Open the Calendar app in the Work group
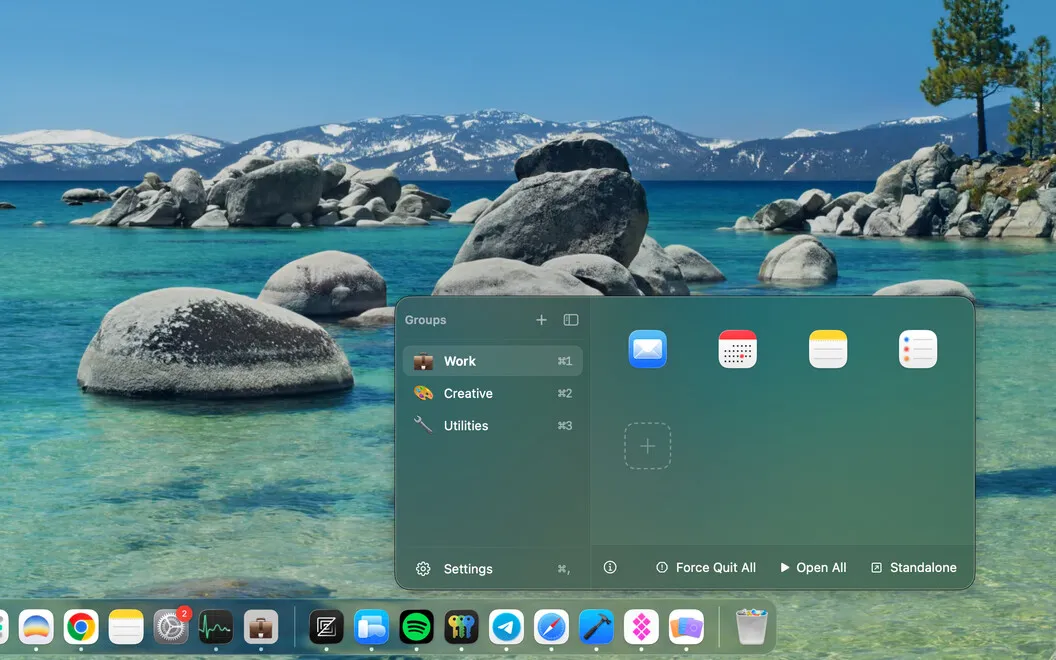Screen dimensions: 1056x660 coord(737,349)
